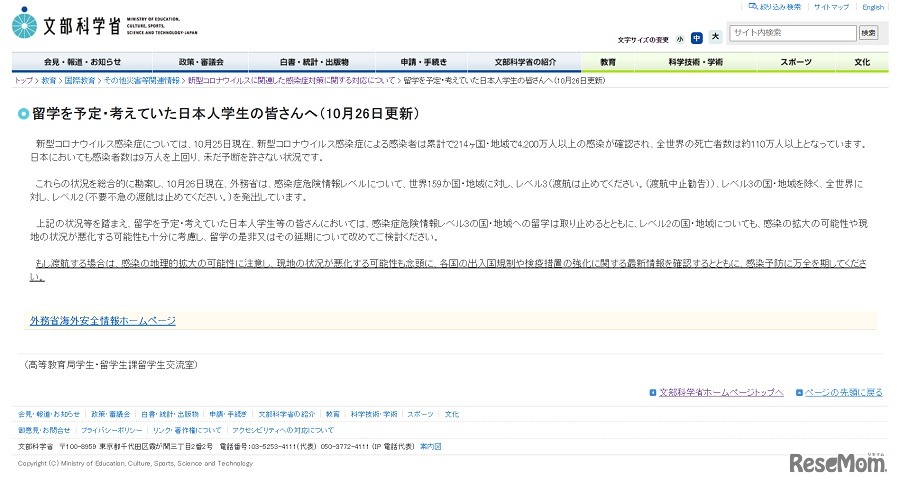
Task: Open the サイトマップ link
Action: click(x=831, y=7)
